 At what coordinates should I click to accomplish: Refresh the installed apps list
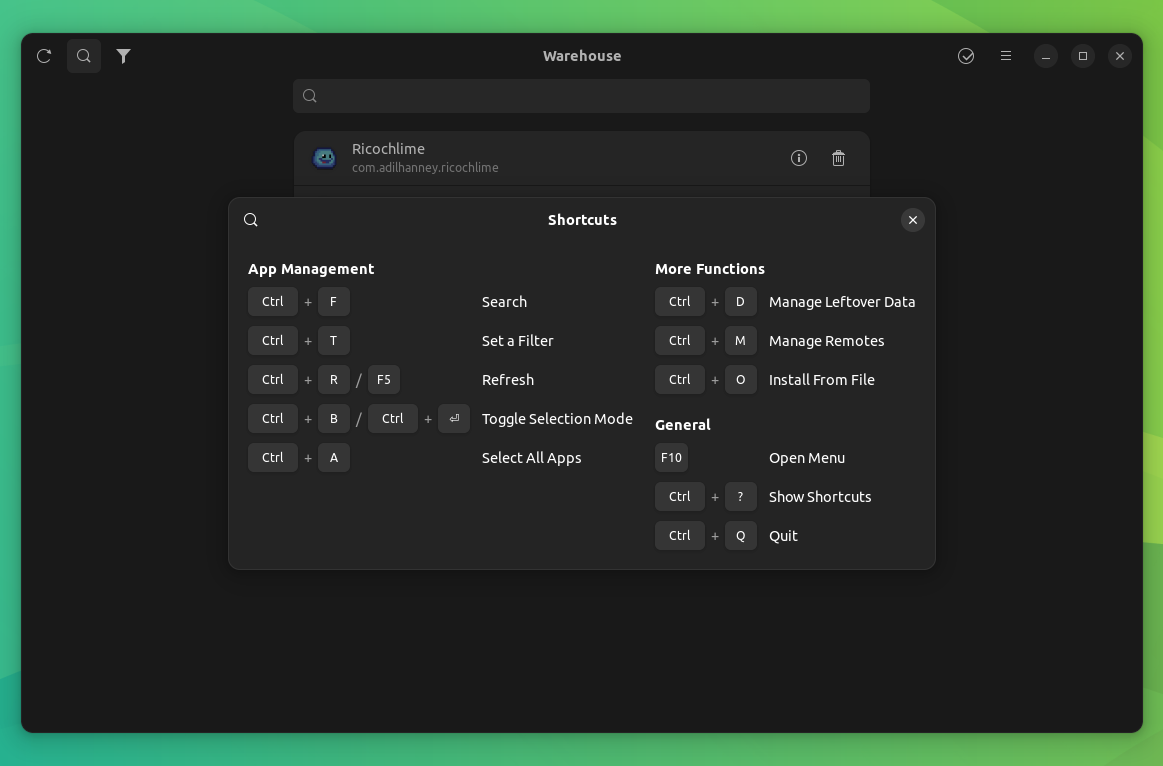[x=43, y=56]
